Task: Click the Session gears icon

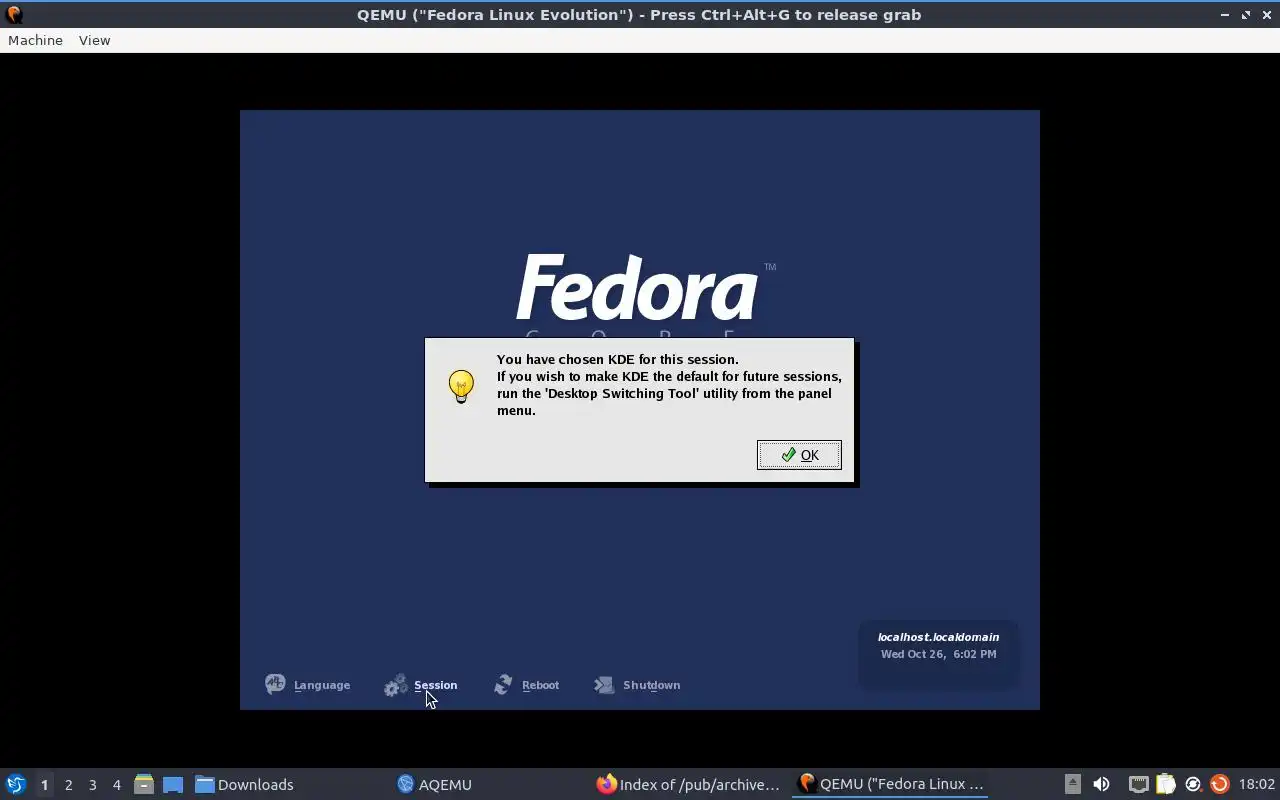Action: (x=396, y=685)
